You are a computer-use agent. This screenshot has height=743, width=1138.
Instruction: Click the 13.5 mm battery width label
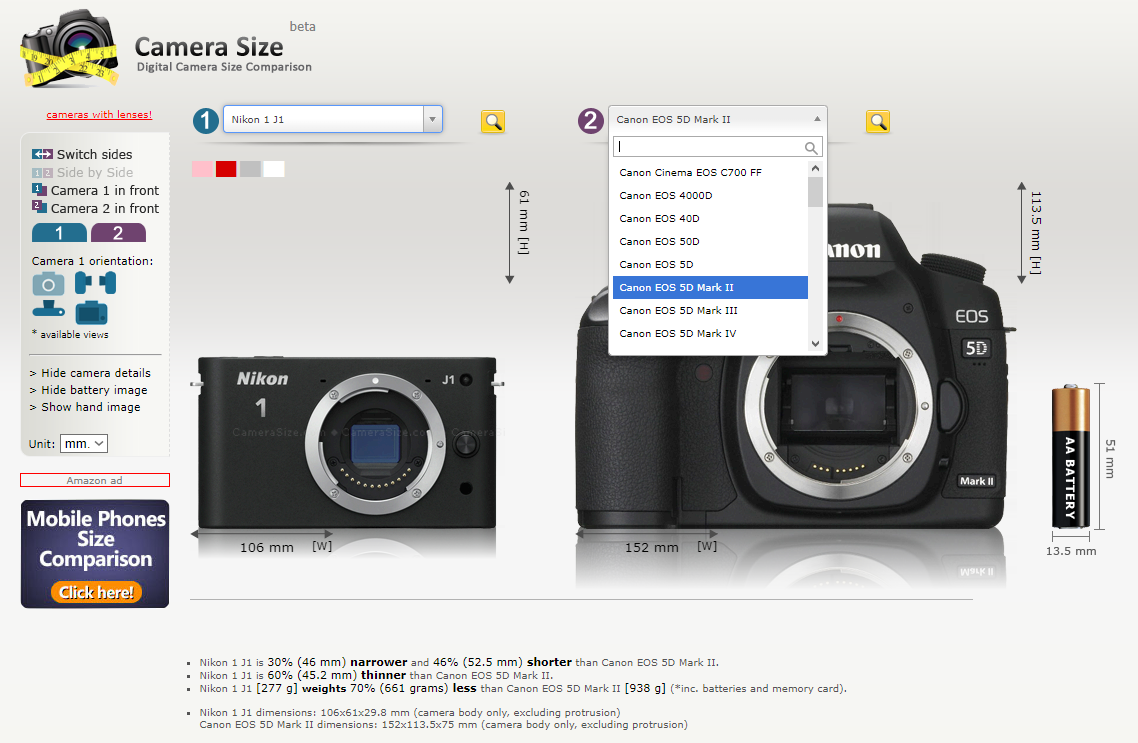(1071, 551)
